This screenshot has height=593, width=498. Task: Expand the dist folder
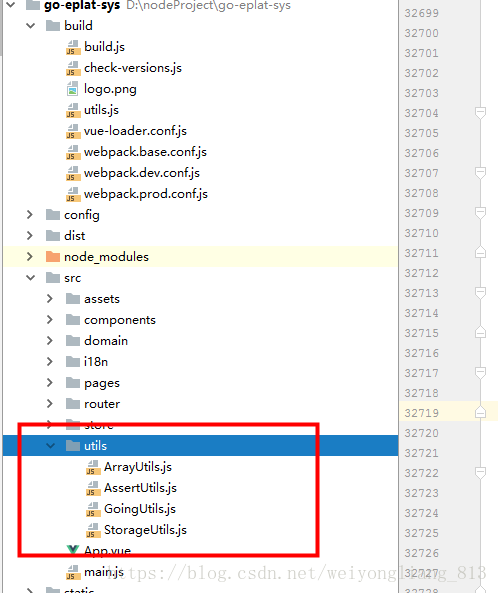coord(30,236)
